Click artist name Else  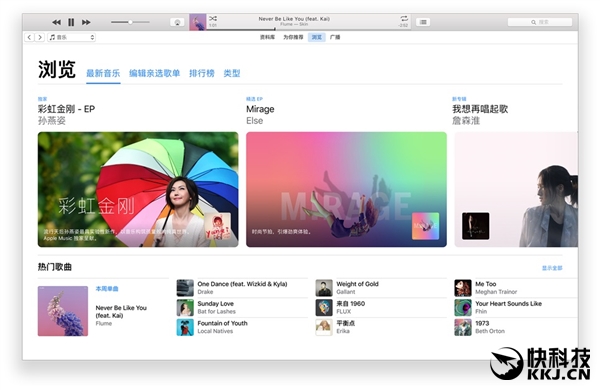tap(254, 121)
